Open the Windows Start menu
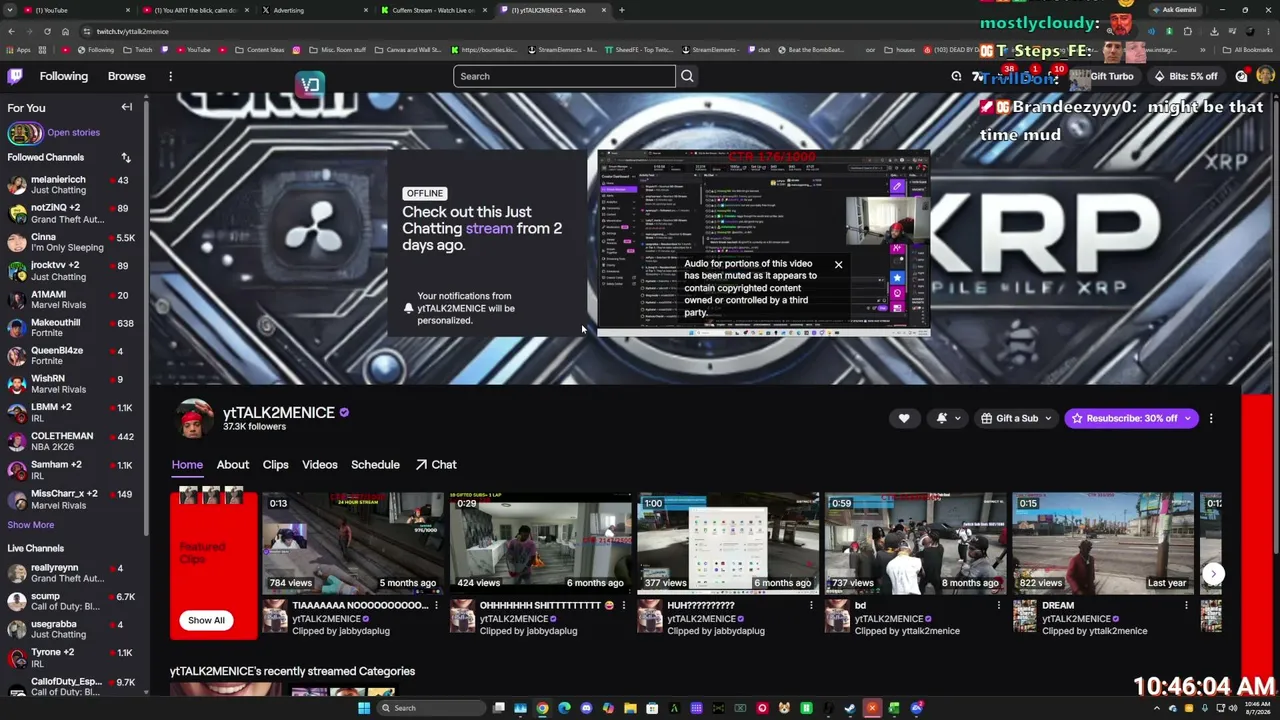Viewport: 1280px width, 720px height. (x=364, y=708)
